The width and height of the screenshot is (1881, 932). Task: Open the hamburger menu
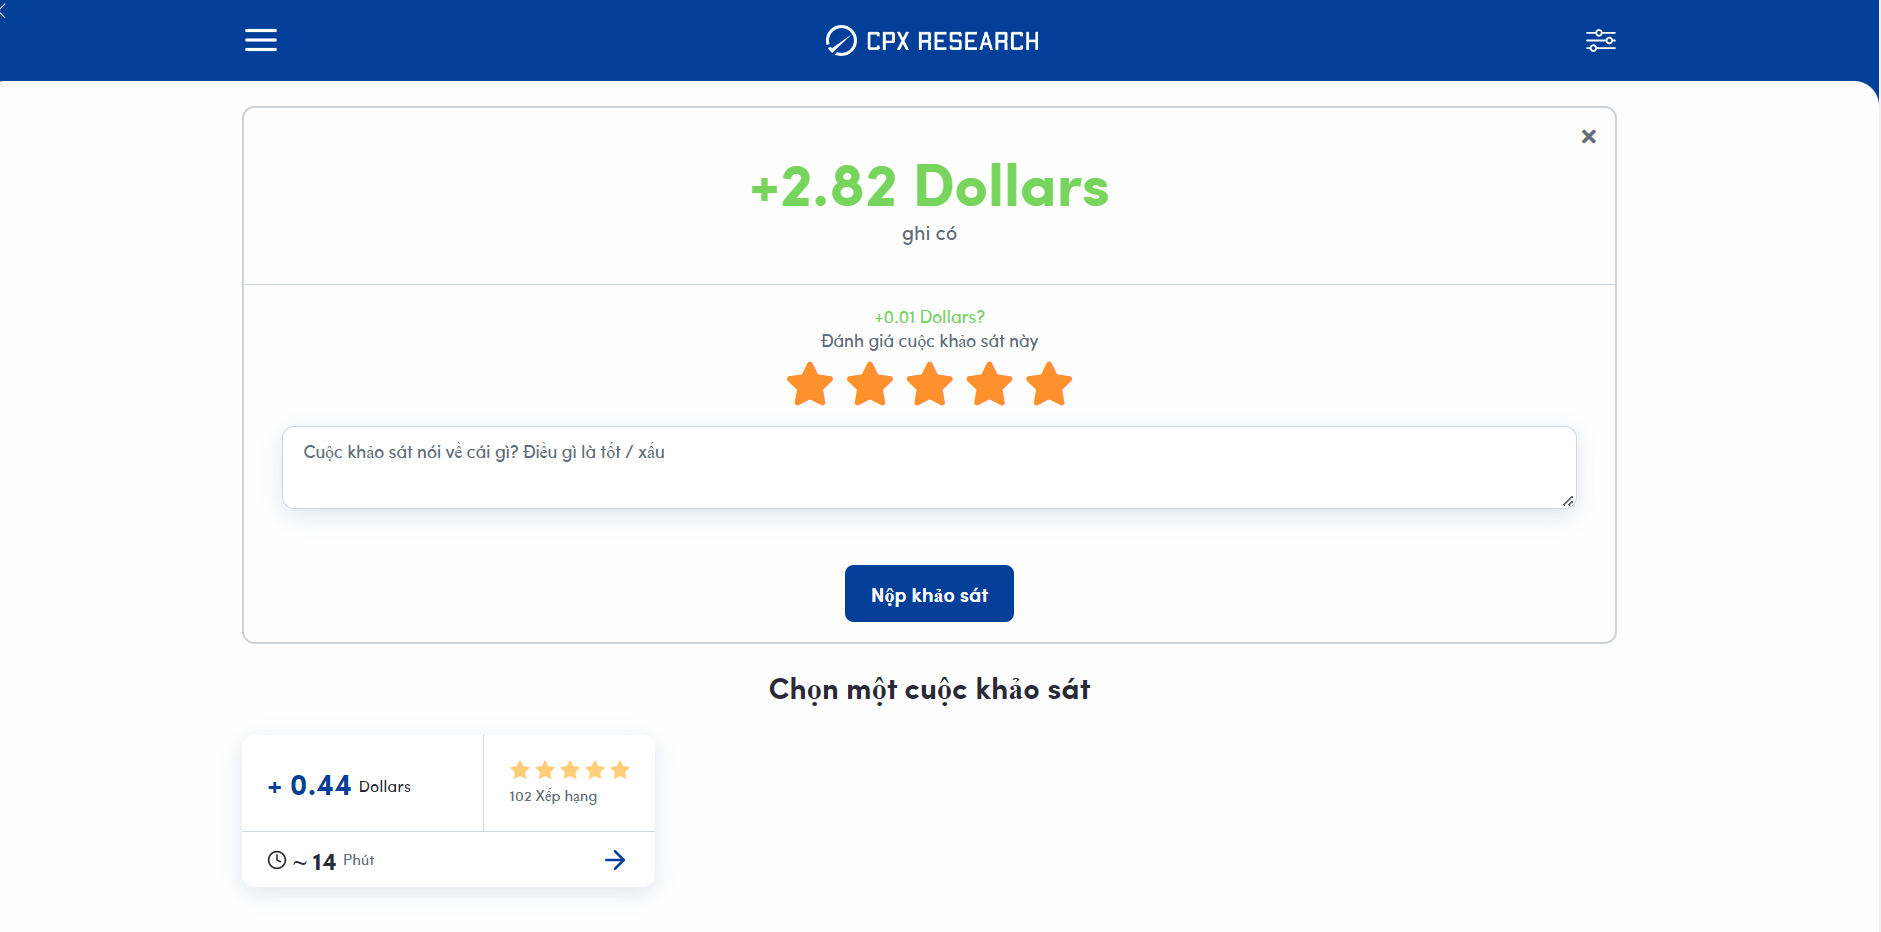pyautogui.click(x=261, y=40)
